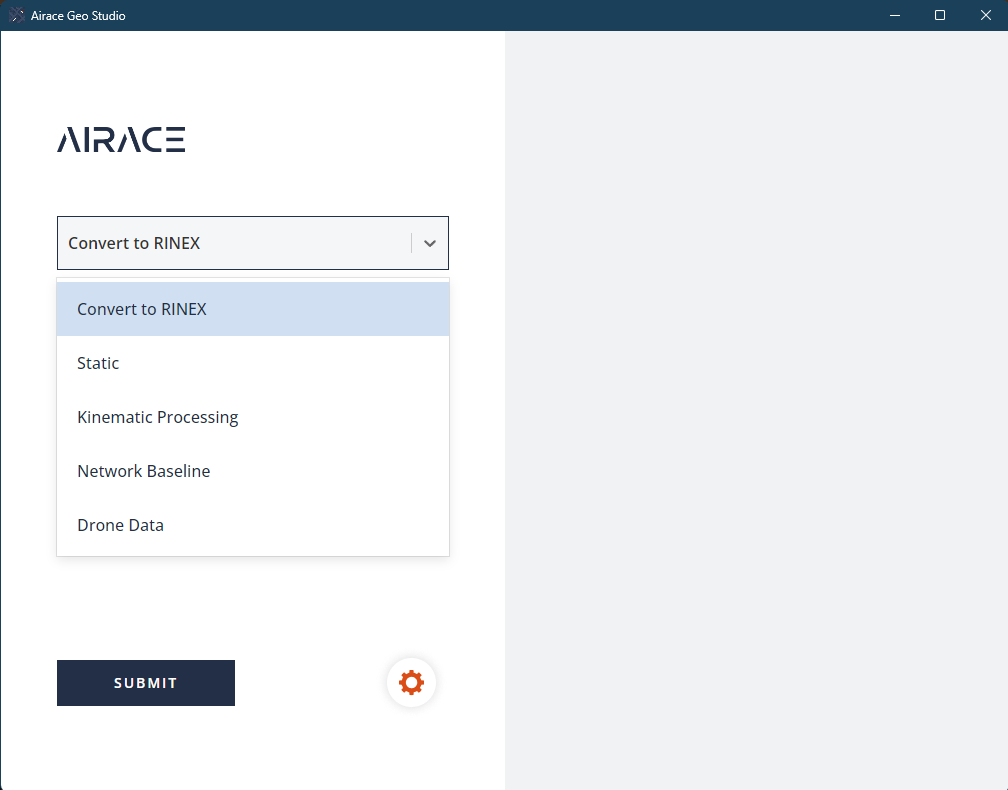Click the Airace app icon in title bar
Viewport: 1008px width, 790px height.
click(x=17, y=16)
